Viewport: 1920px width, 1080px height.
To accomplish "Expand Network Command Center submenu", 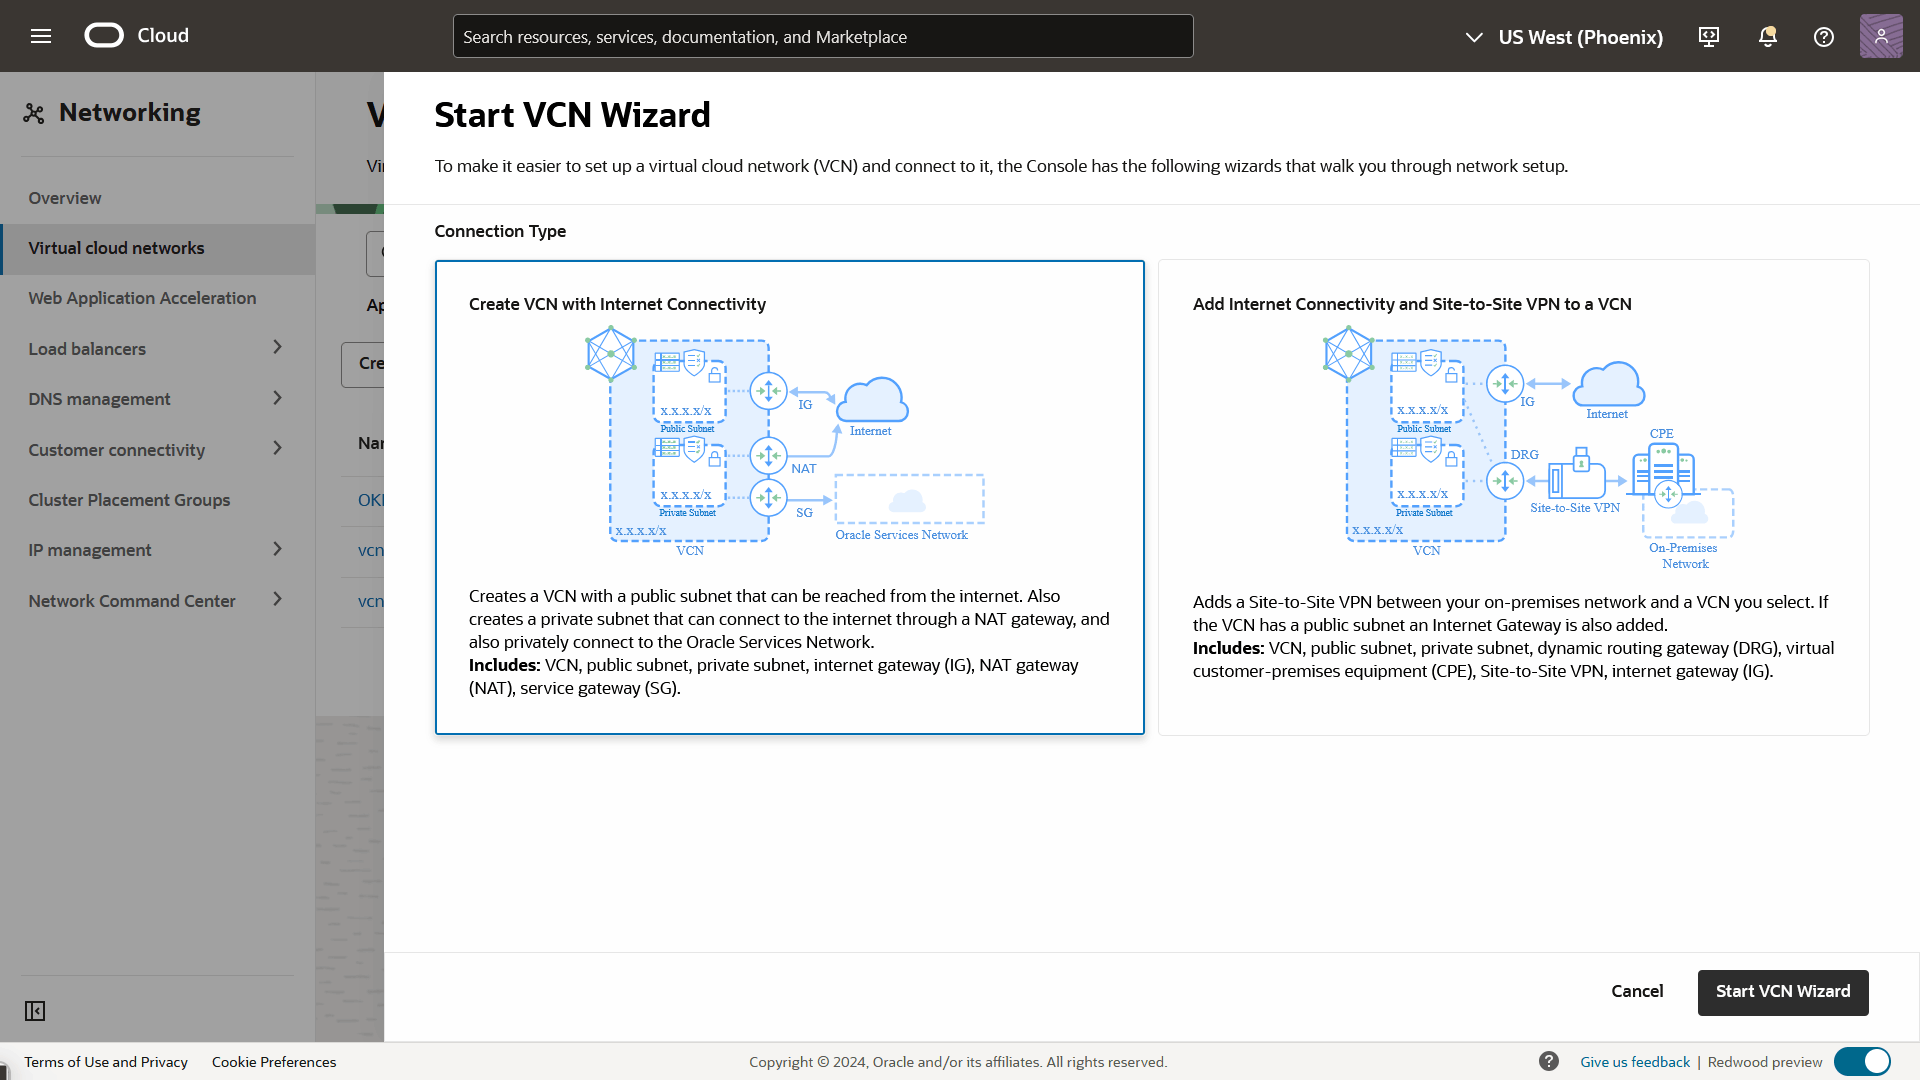I will pyautogui.click(x=156, y=601).
